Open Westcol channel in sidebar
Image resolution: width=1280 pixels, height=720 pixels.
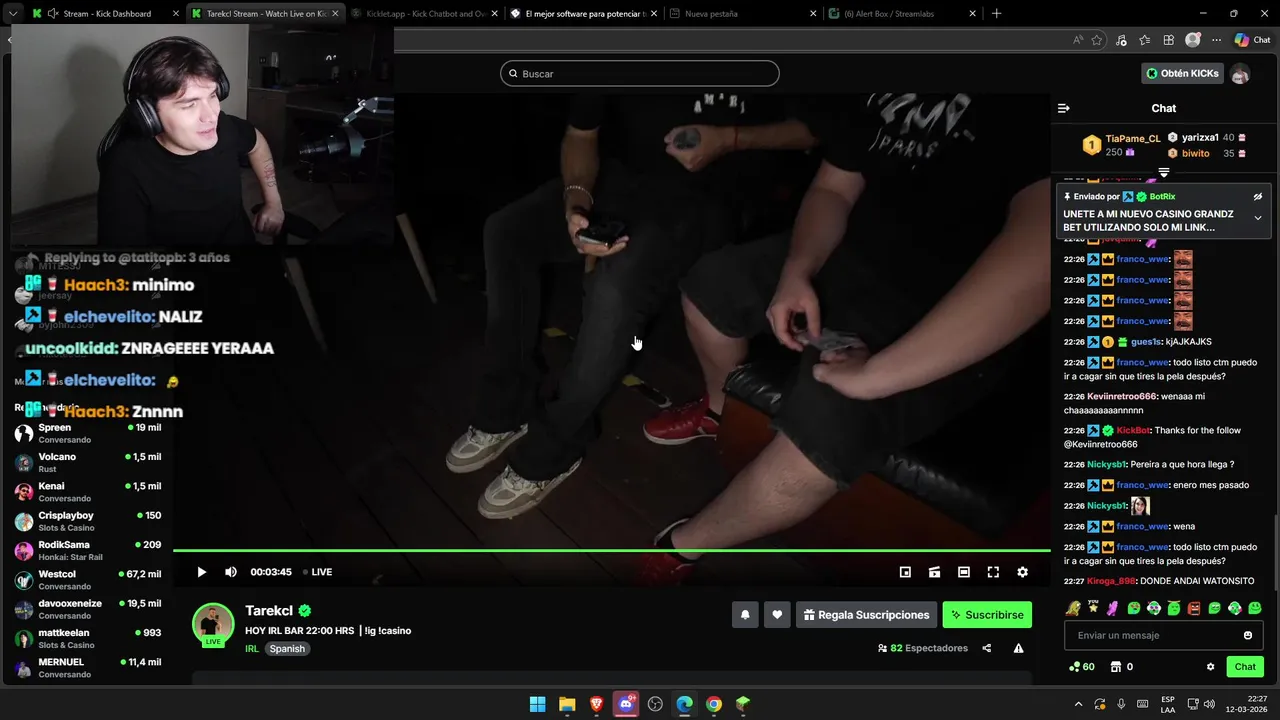tap(88, 579)
